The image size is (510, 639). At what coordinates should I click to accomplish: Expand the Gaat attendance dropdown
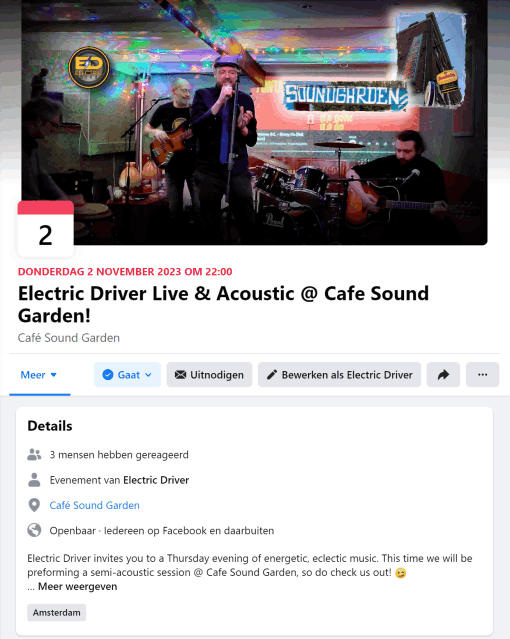[x=127, y=375]
